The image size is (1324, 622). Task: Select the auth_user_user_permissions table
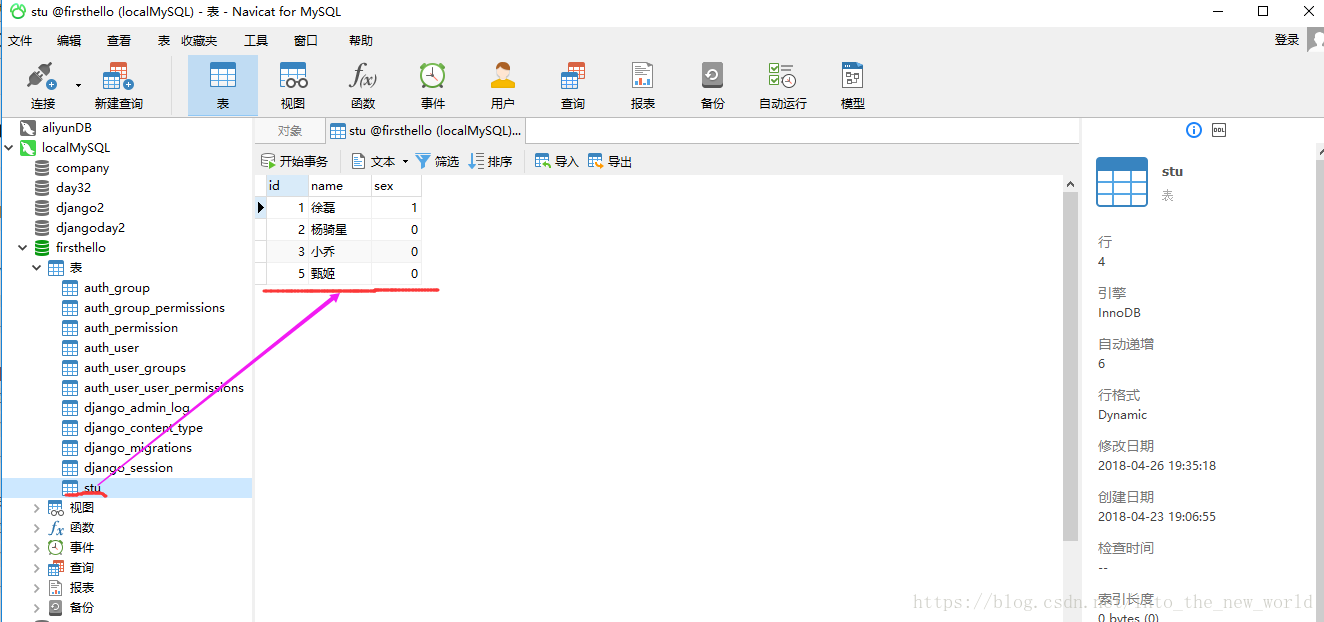click(164, 388)
